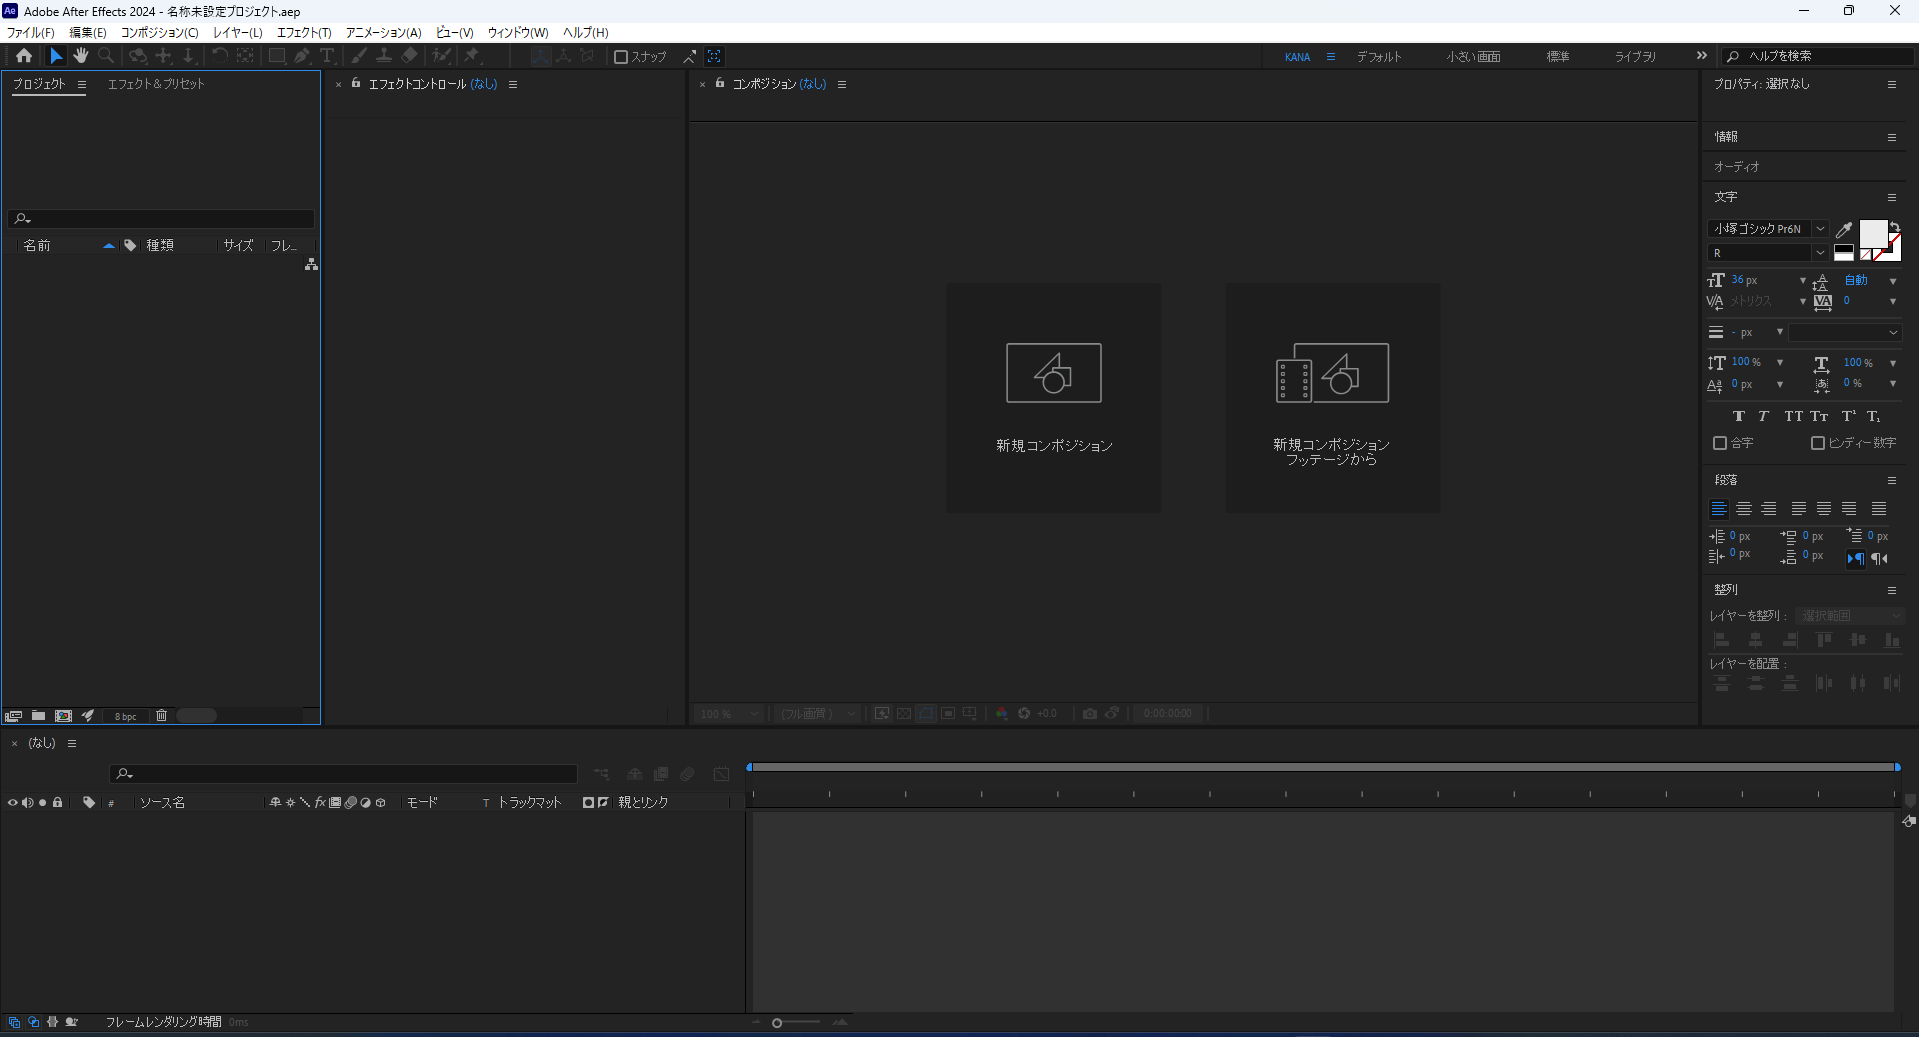Enable the Snap (スナップ) checkbox
This screenshot has height=1037, width=1919.
click(x=620, y=57)
